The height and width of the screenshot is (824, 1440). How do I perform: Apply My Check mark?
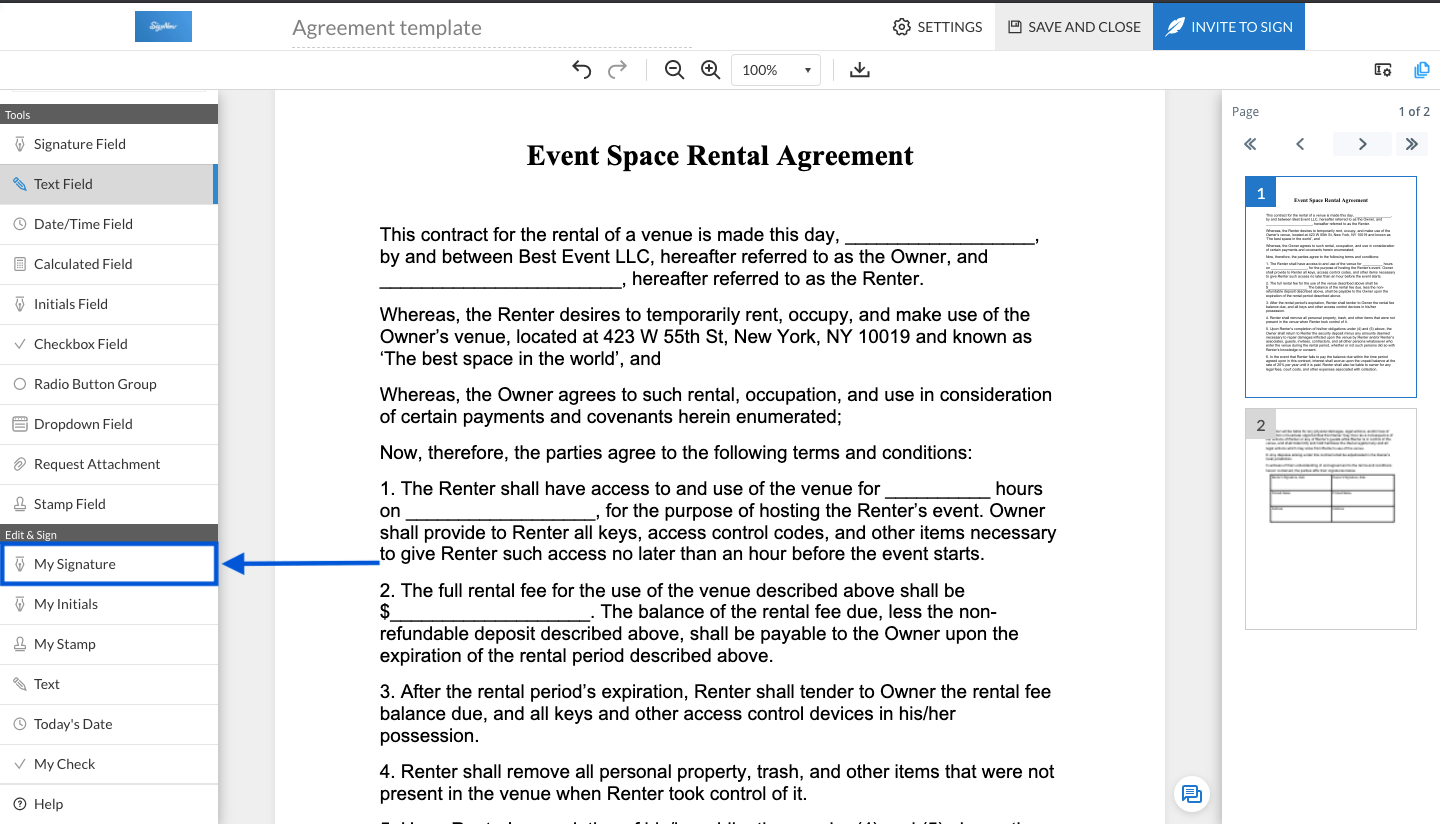click(x=67, y=763)
